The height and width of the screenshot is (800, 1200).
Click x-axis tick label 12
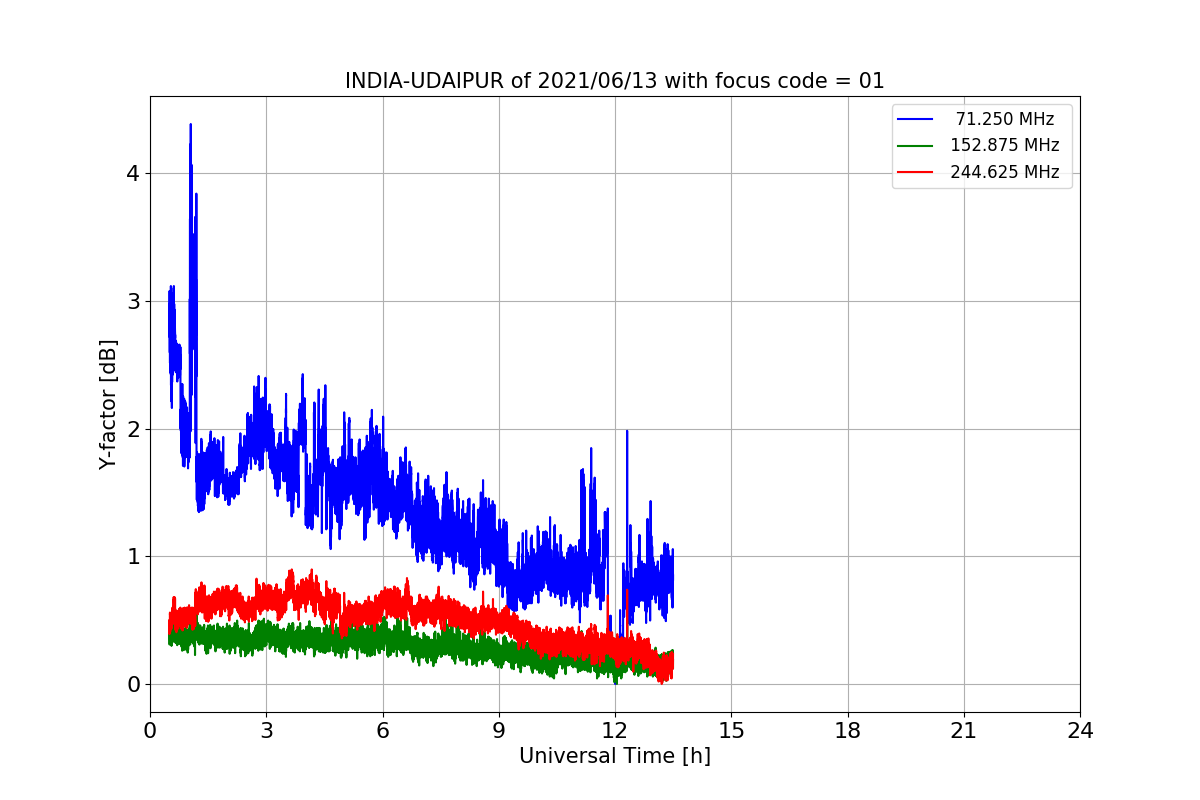point(615,731)
